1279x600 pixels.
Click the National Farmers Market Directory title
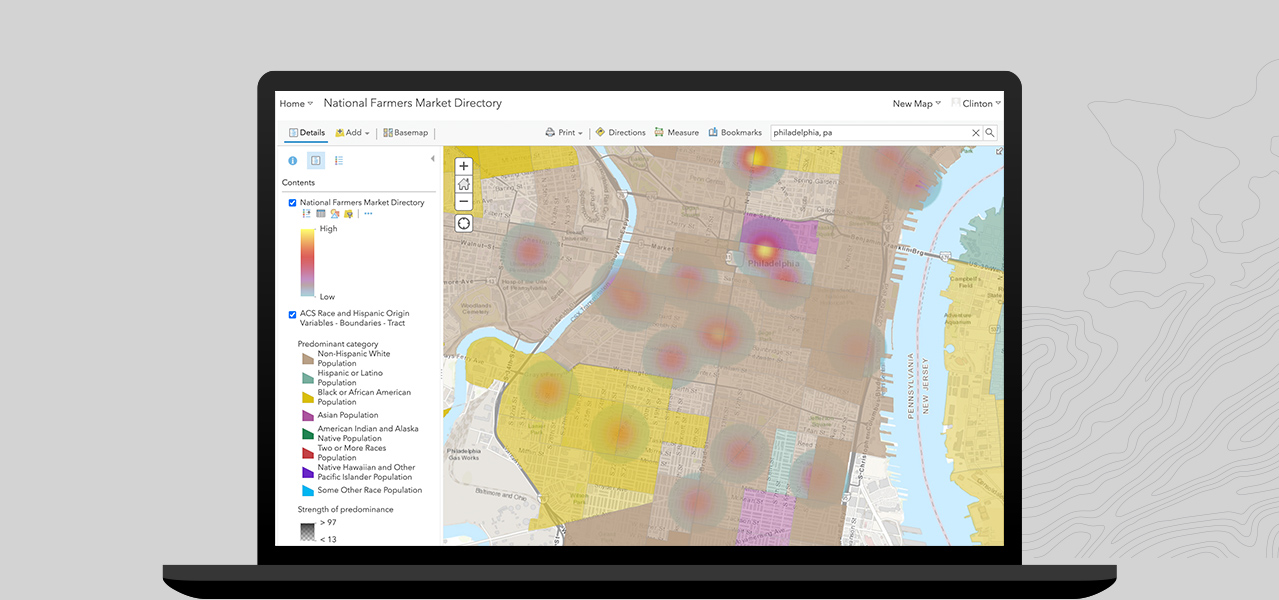tap(413, 103)
